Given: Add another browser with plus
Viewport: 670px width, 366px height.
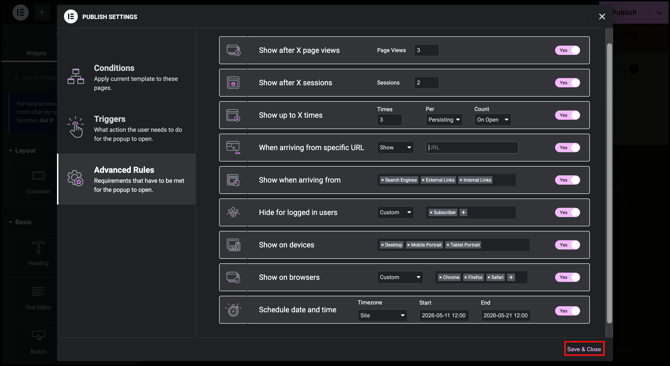Looking at the screenshot, I should (x=511, y=277).
